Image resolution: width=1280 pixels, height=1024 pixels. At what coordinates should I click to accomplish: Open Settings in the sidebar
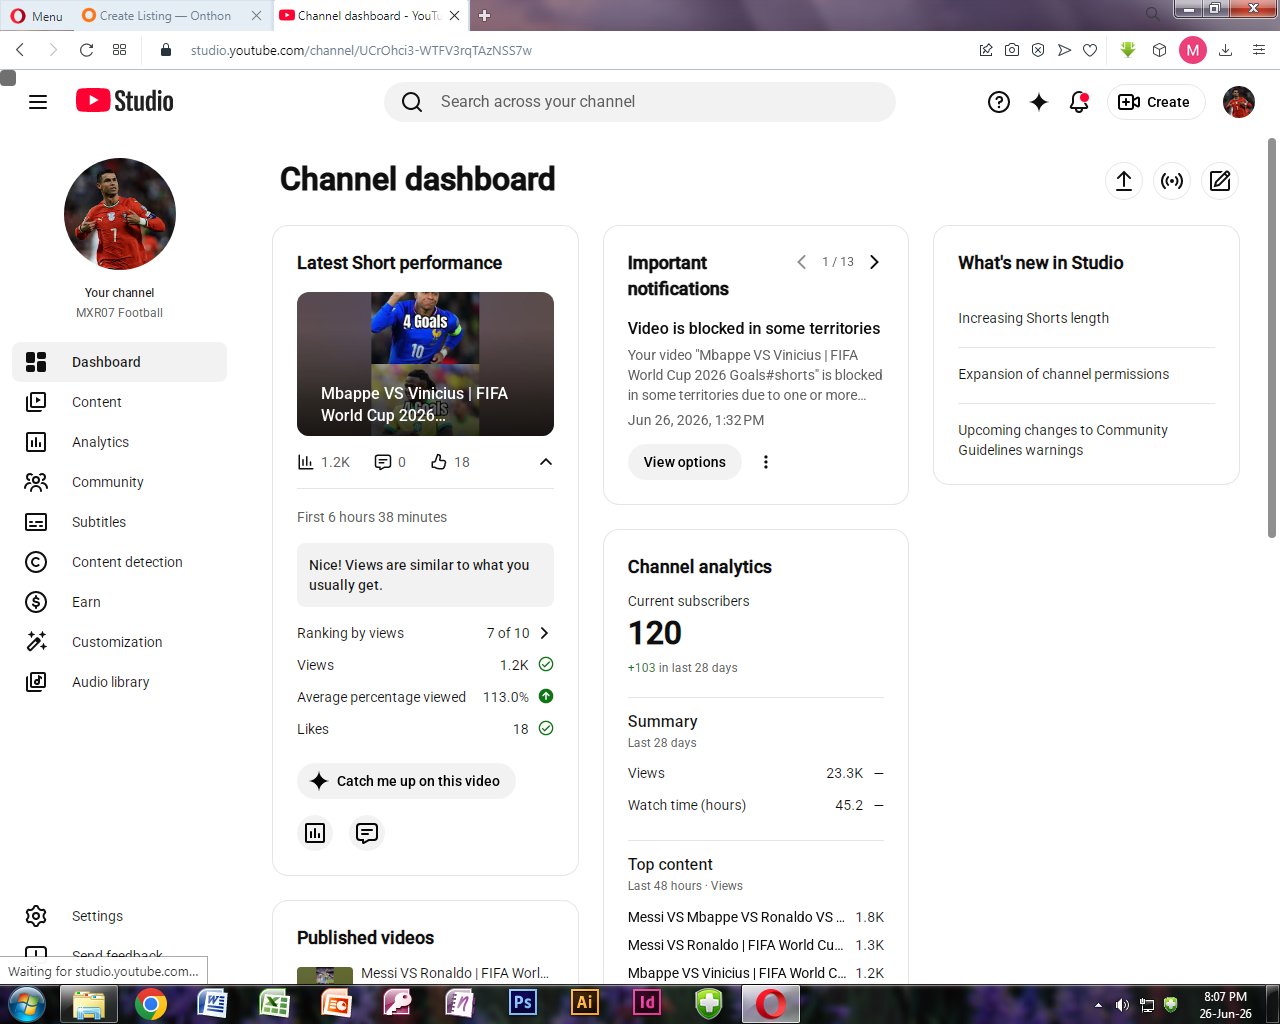tap(120, 916)
